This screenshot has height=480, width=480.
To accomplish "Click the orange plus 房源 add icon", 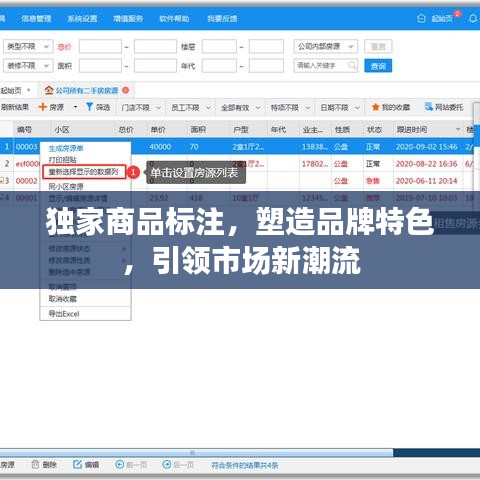I will 42,107.
